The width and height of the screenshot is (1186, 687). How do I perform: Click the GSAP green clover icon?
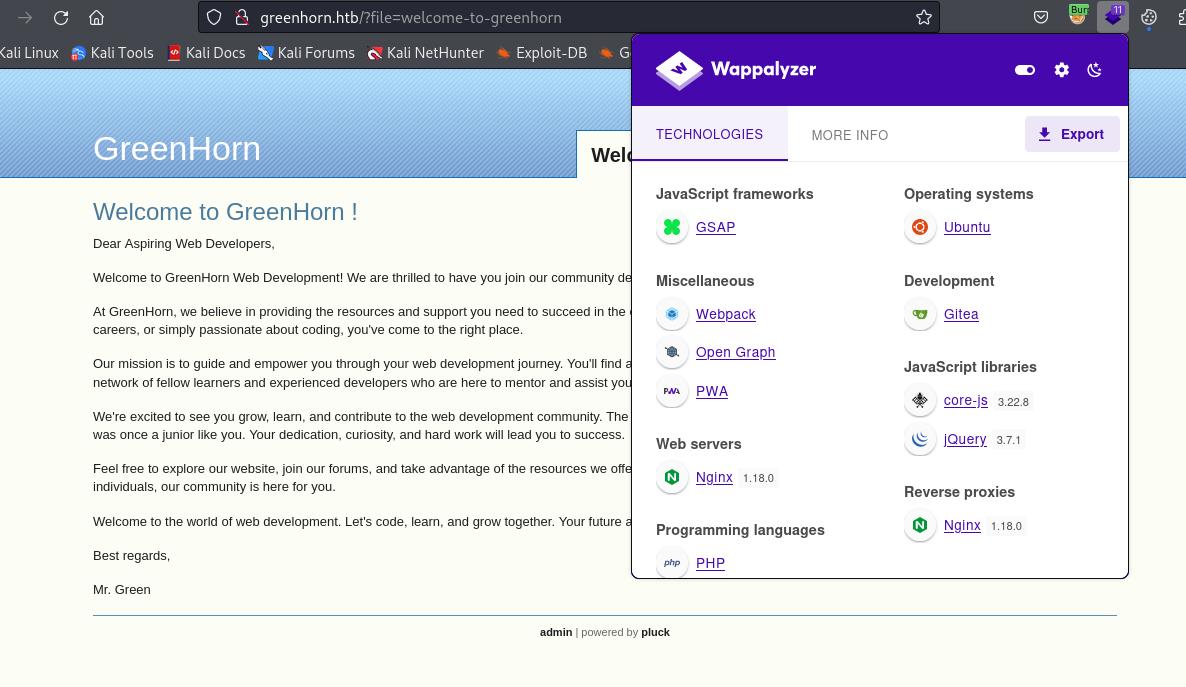pos(672,227)
